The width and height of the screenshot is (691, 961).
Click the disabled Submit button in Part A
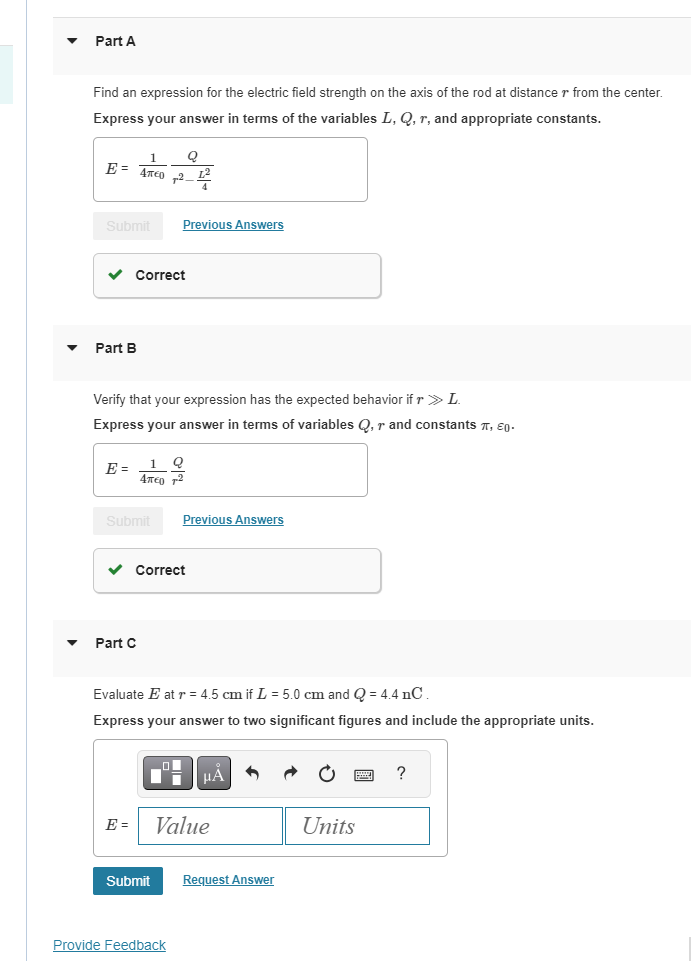[127, 225]
